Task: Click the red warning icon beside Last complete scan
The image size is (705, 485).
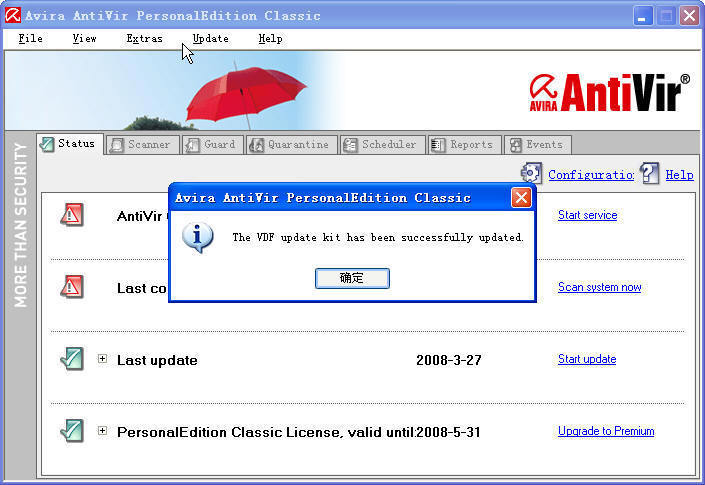Action: [x=71, y=287]
